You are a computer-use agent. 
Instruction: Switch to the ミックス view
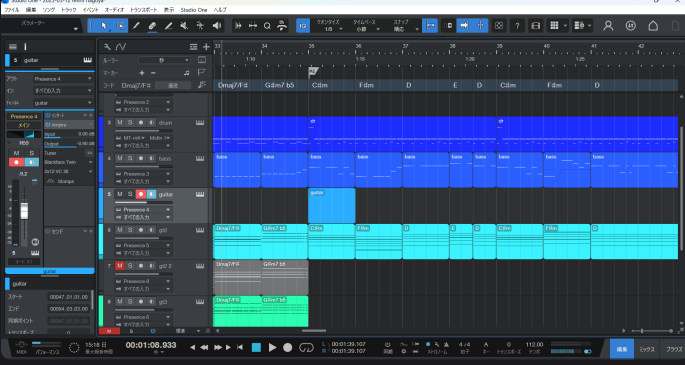647,349
